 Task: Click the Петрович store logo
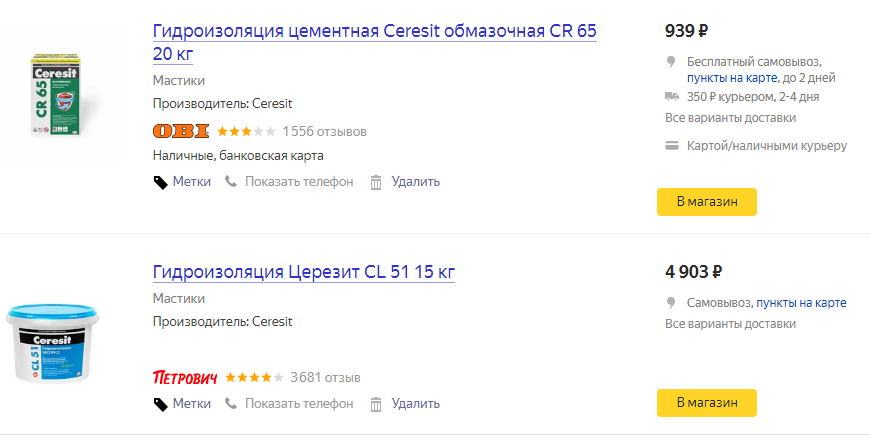pos(185,378)
